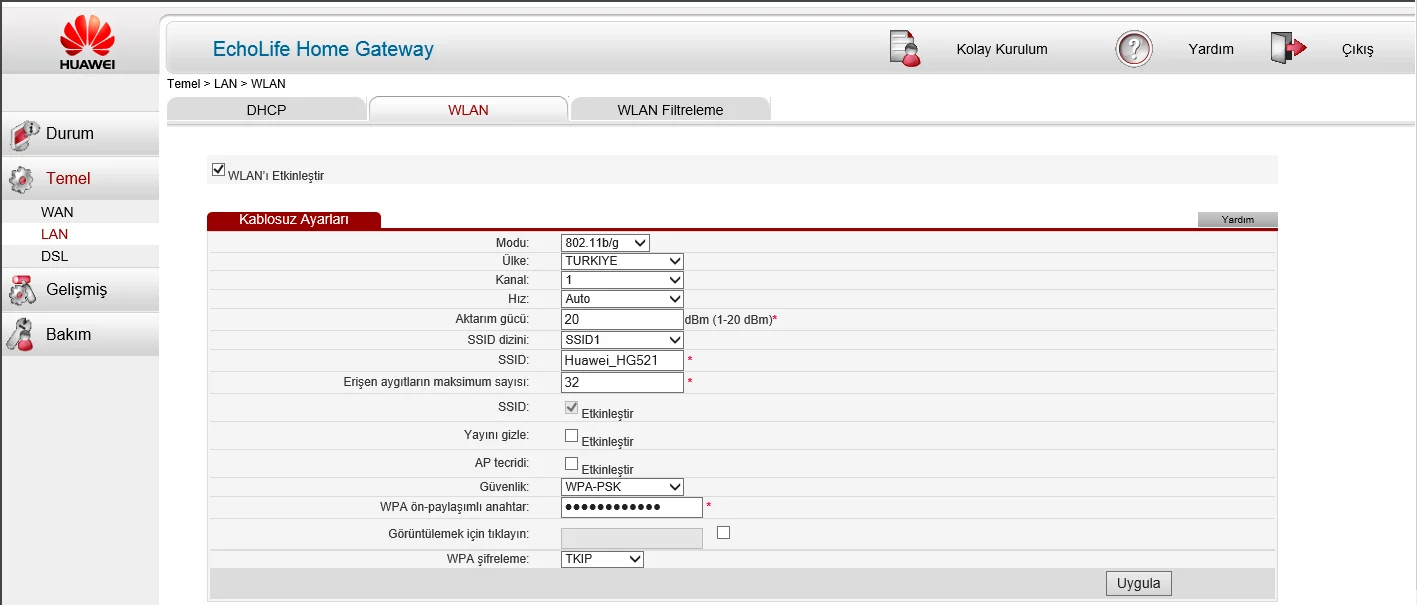Open the Hız Auto dropdown
The height and width of the screenshot is (605, 1417).
coord(622,299)
